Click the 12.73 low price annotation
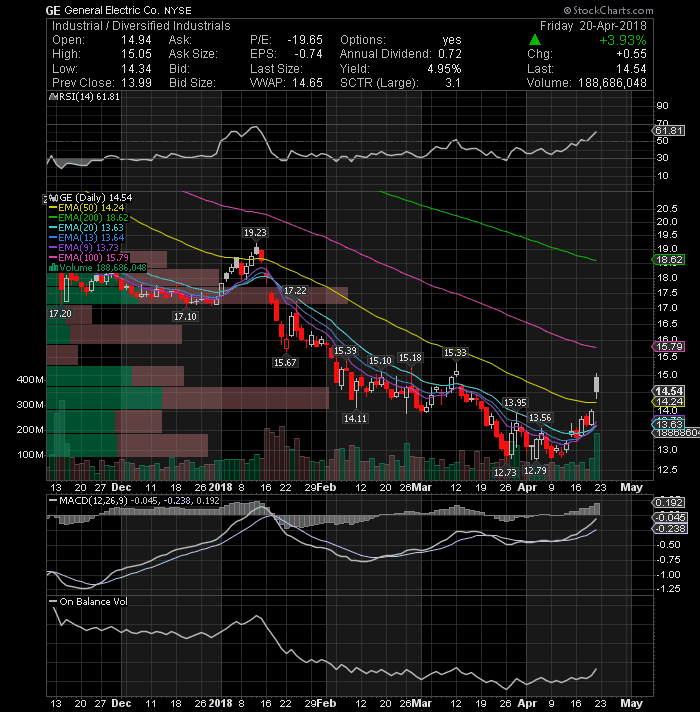This screenshot has height=712, width=700. 505,473
